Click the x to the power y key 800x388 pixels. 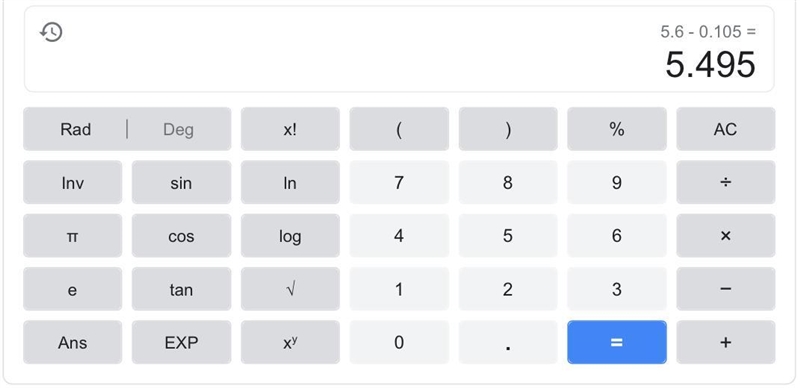290,342
